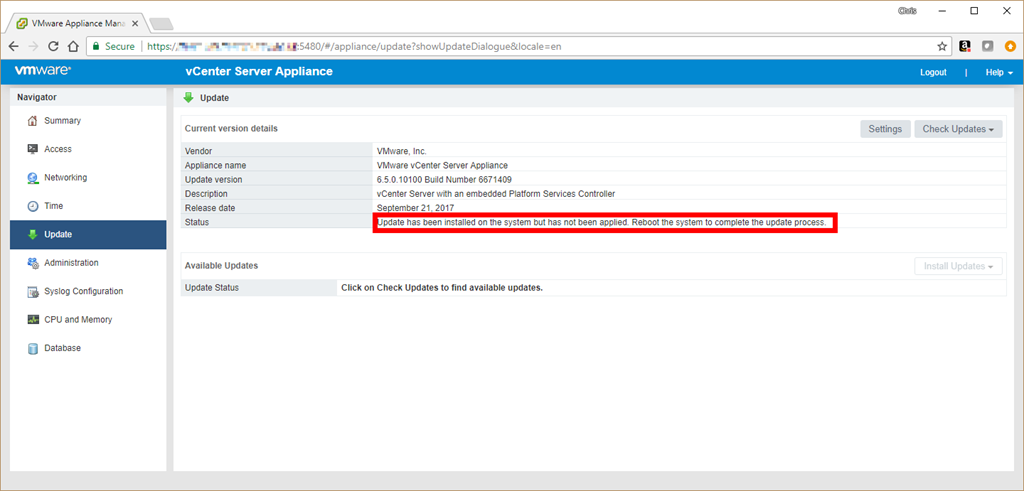Click the Networking globe icon
This screenshot has width=1024, height=491.
tap(33, 178)
